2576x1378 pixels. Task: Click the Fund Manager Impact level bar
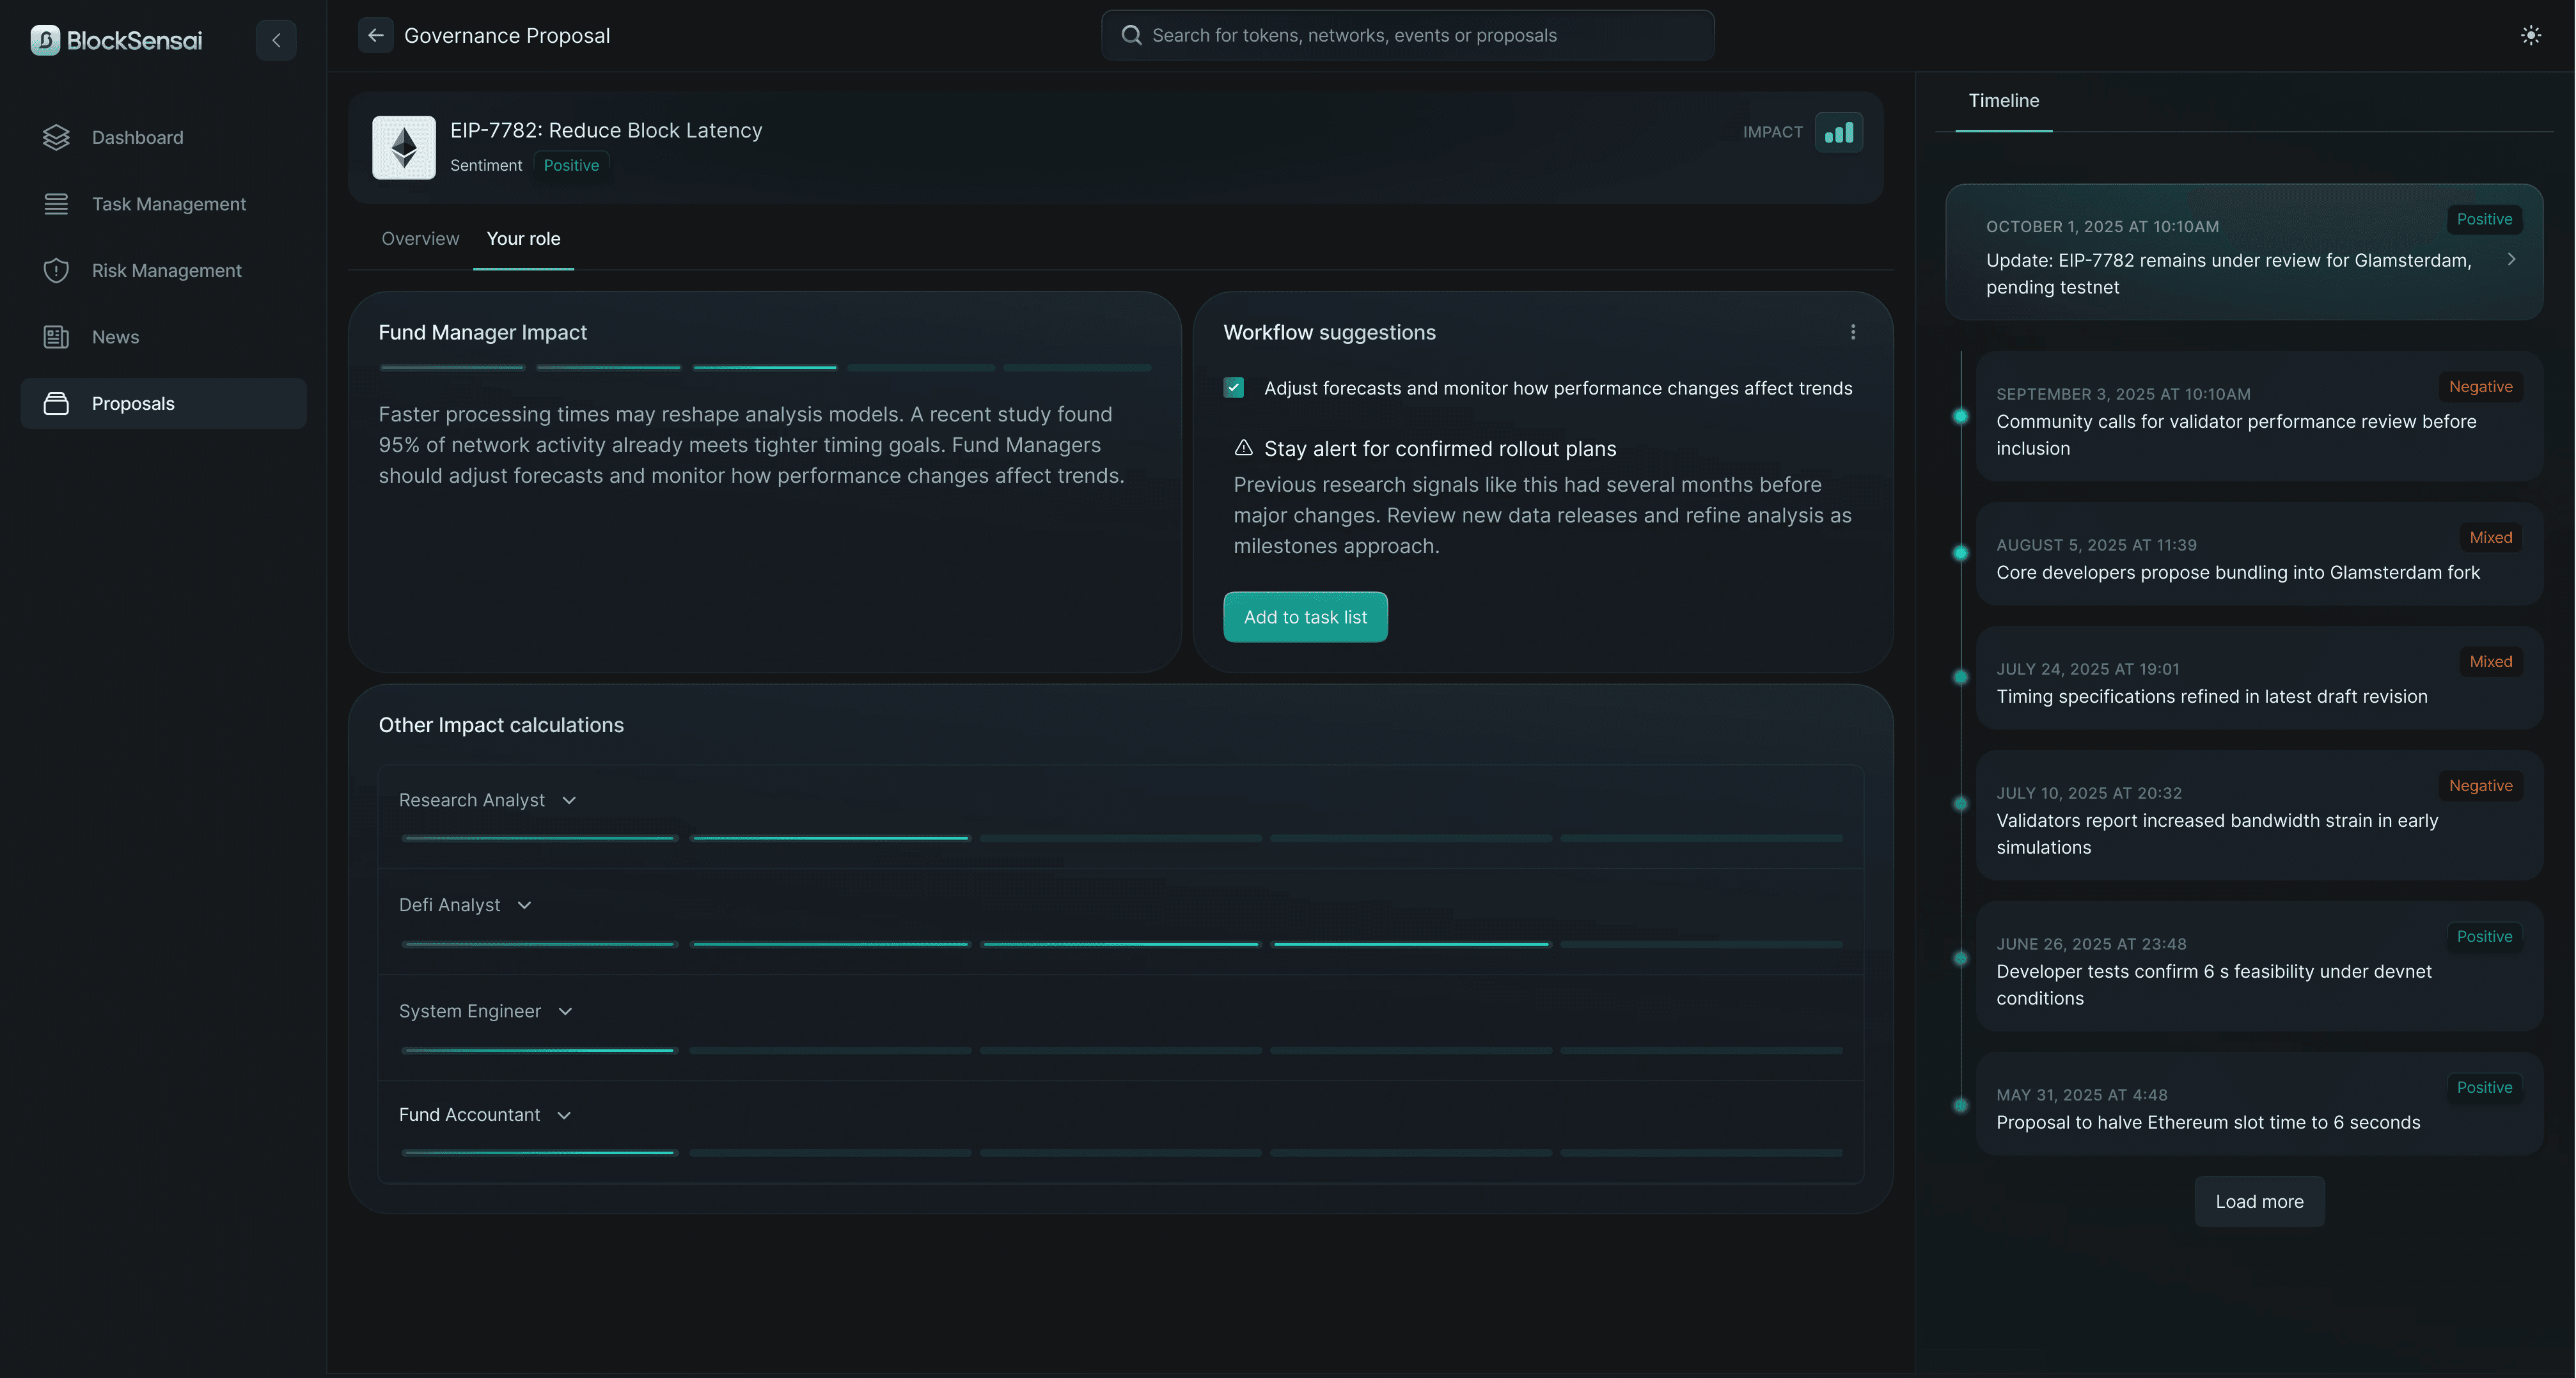coord(764,367)
